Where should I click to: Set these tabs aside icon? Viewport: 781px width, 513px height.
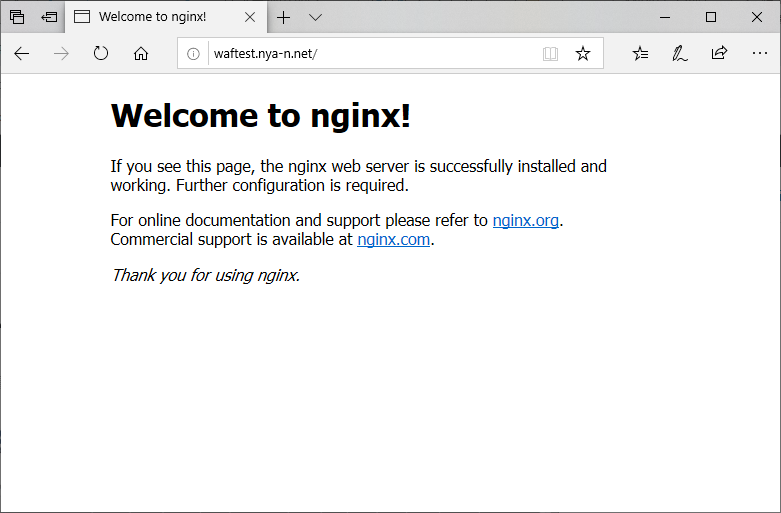49,17
